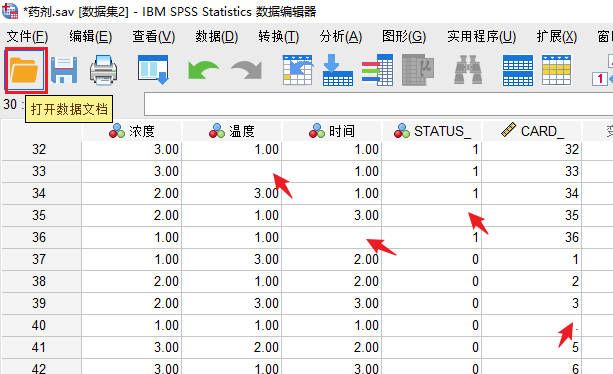Open the 实用程序(U) menu

(482, 37)
